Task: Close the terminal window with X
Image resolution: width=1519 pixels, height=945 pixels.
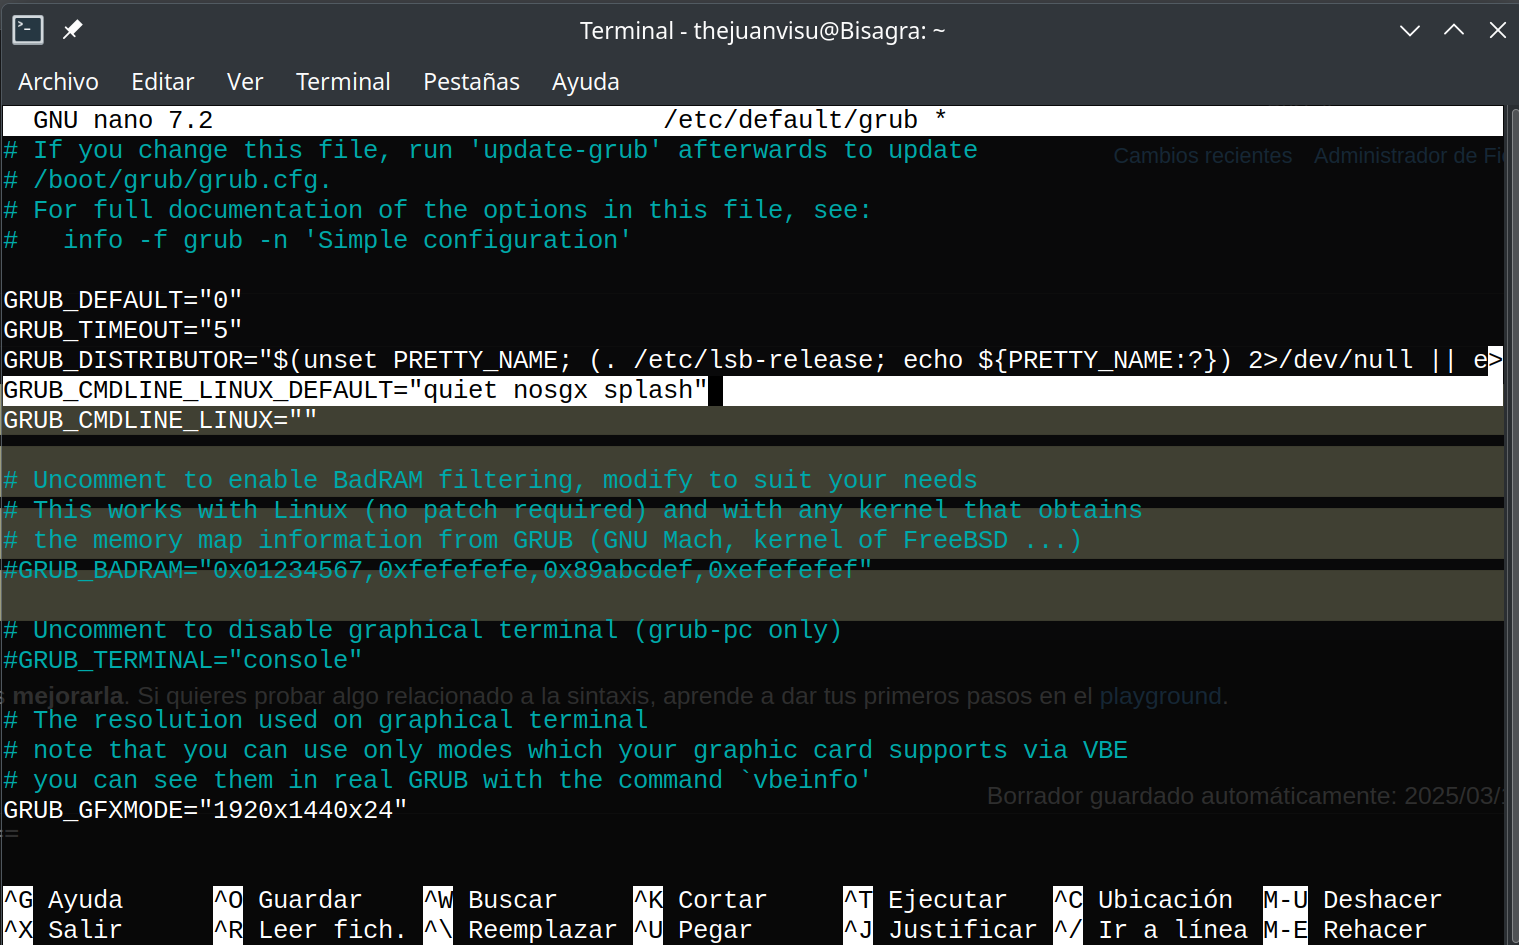Action: click(x=1497, y=30)
